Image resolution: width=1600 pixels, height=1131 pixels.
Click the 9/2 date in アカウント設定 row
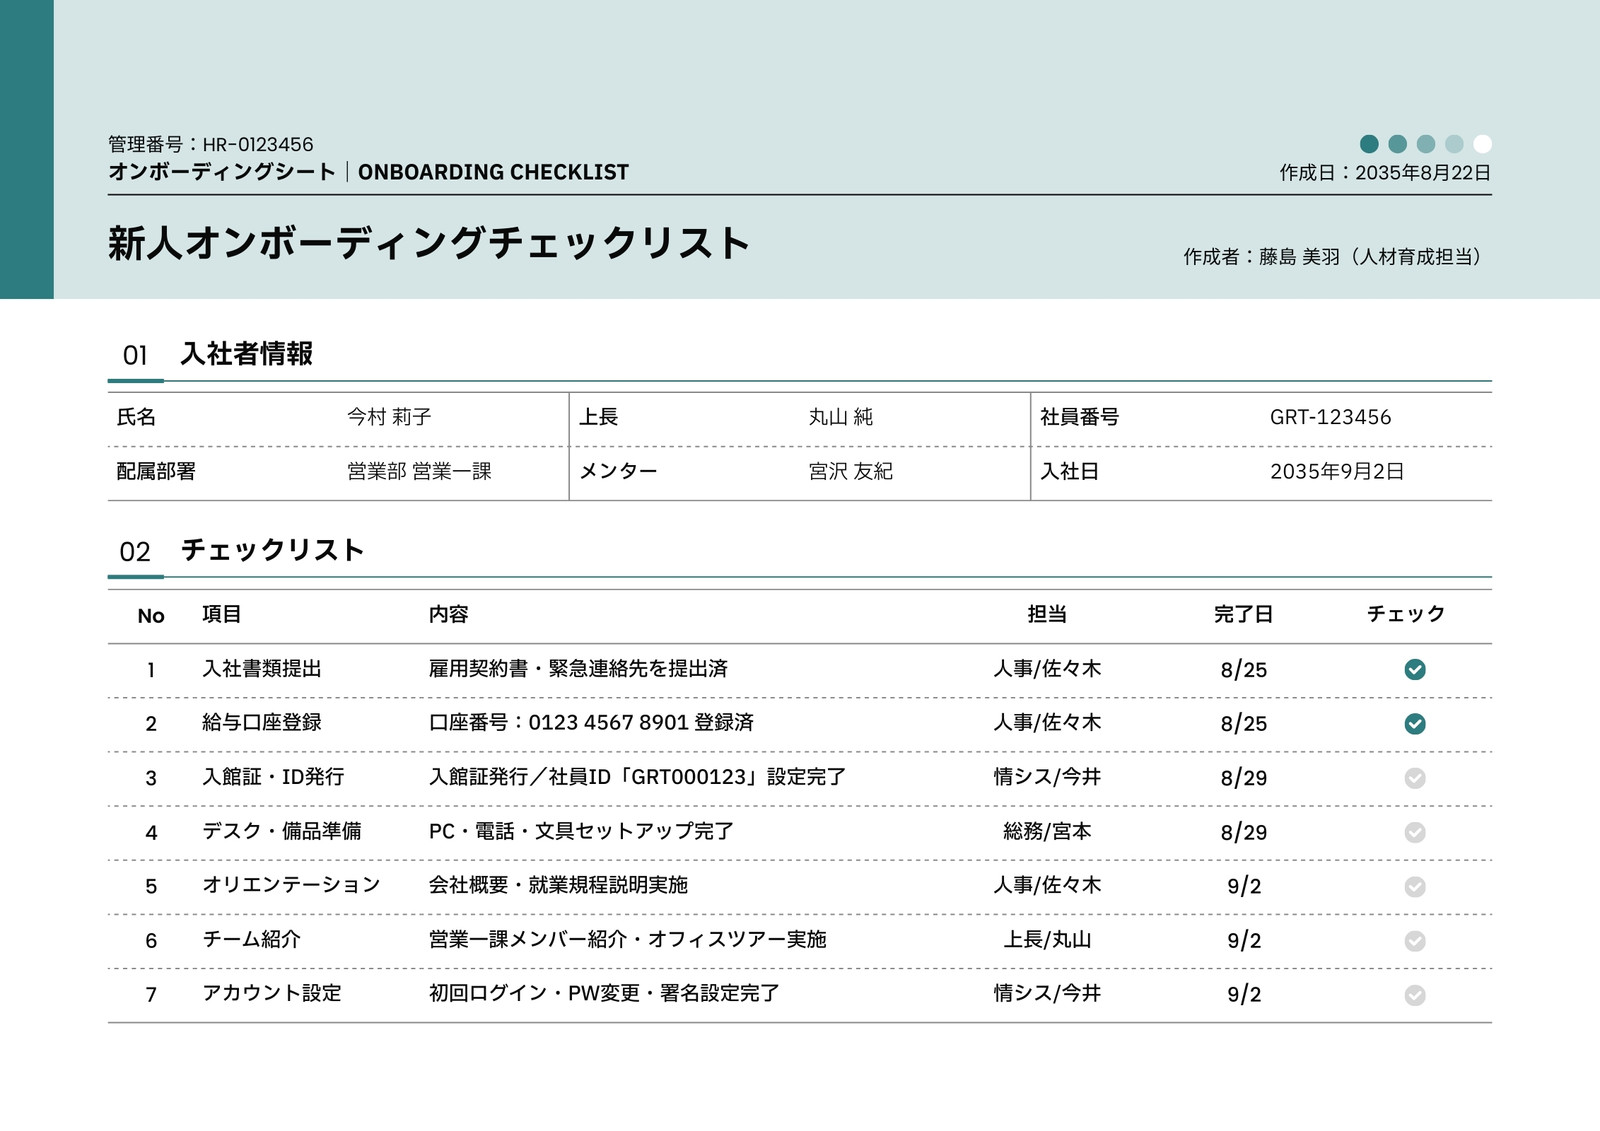point(1244,994)
